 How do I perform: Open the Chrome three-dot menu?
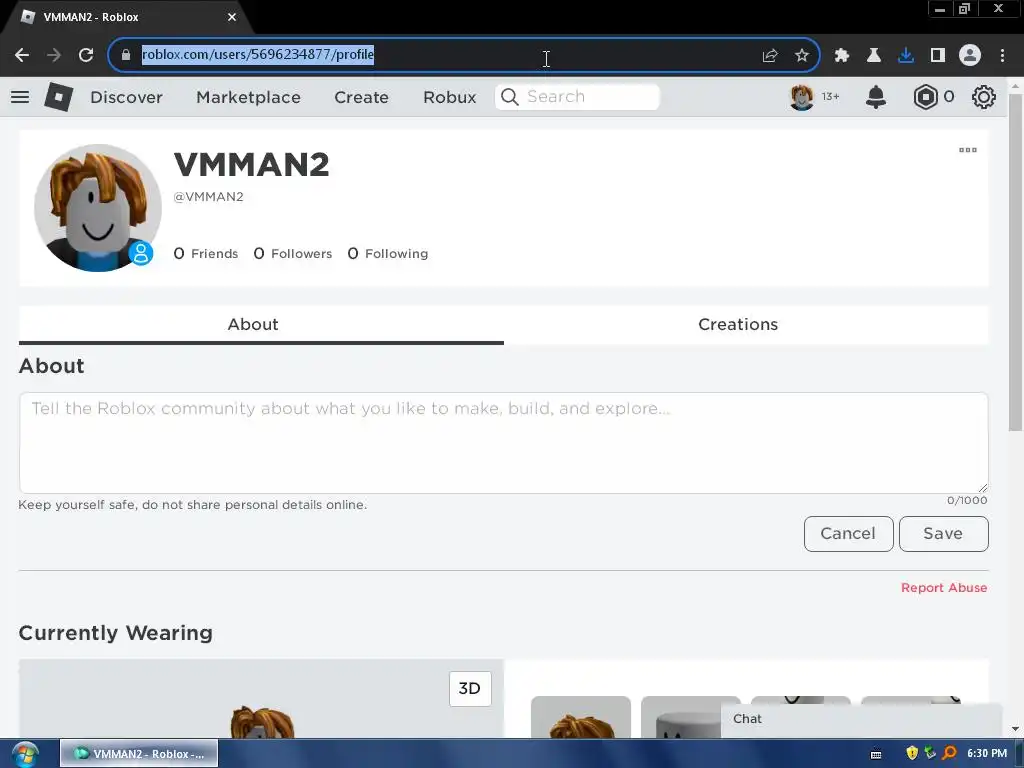1002,55
